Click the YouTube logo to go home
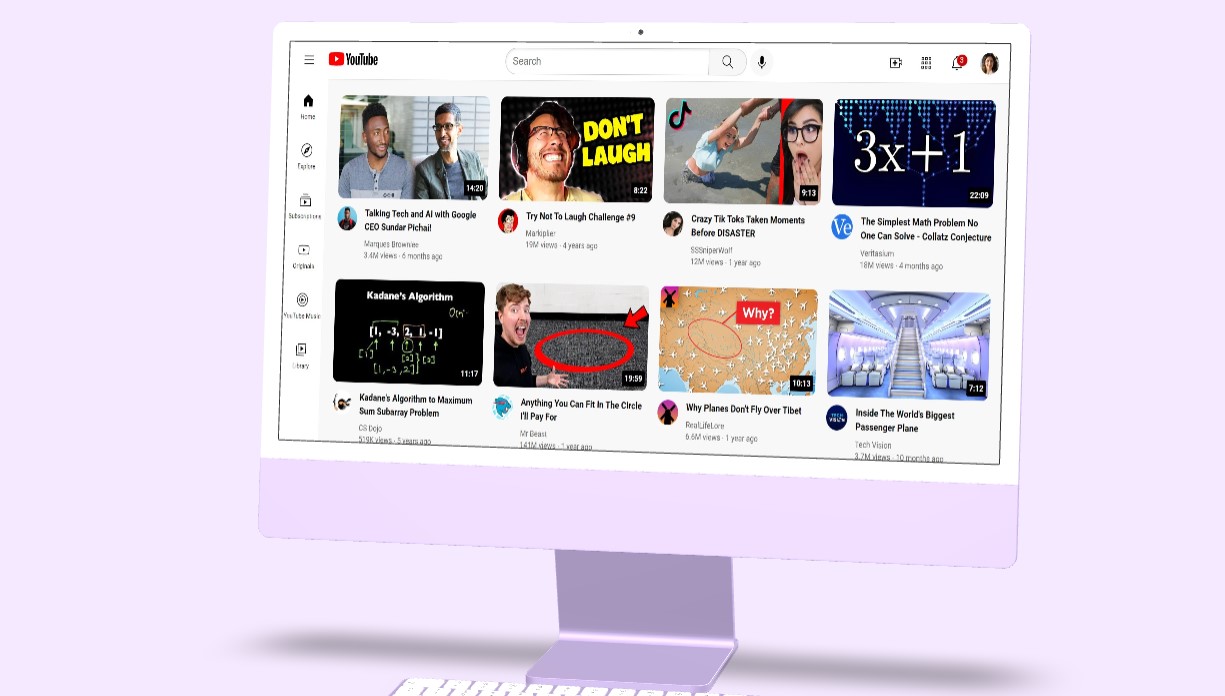The image size is (1225, 696). point(353,60)
